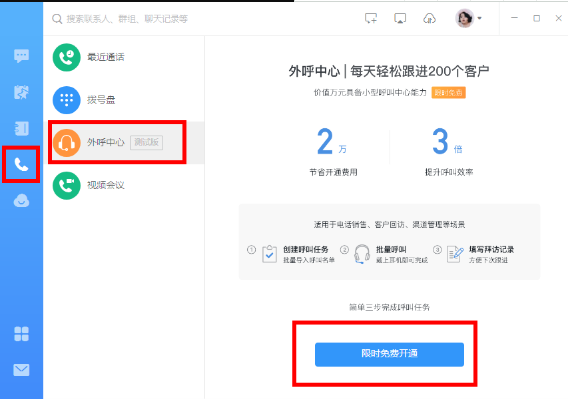This screenshot has width=568, height=399.
Task: Open the messages chat icon in sidebar
Action: [21, 56]
